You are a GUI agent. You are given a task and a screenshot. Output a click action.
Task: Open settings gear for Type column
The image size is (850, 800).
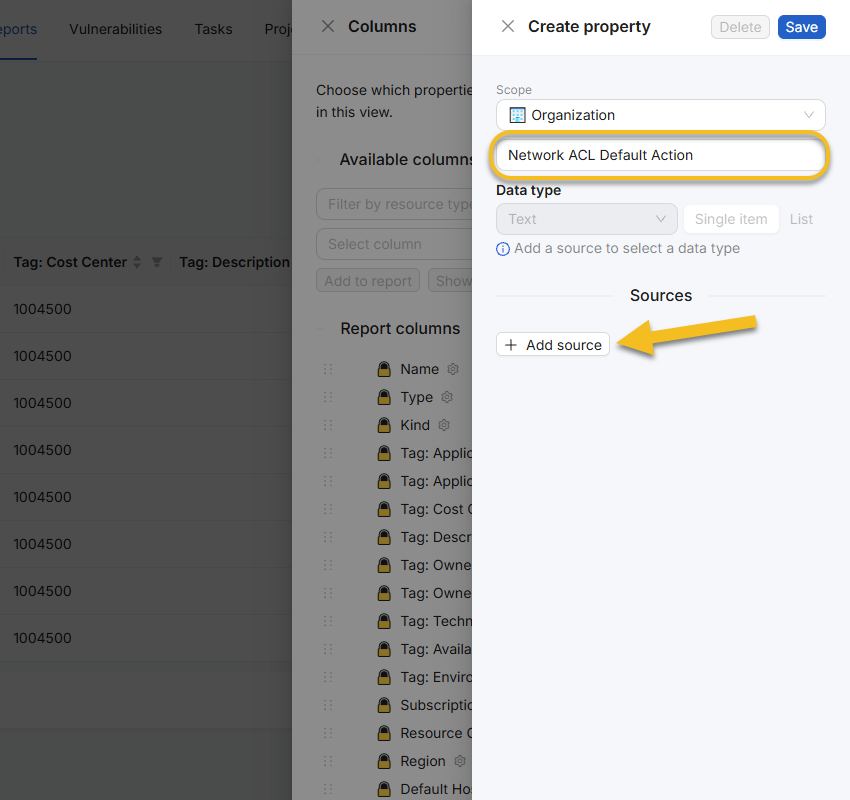(447, 397)
